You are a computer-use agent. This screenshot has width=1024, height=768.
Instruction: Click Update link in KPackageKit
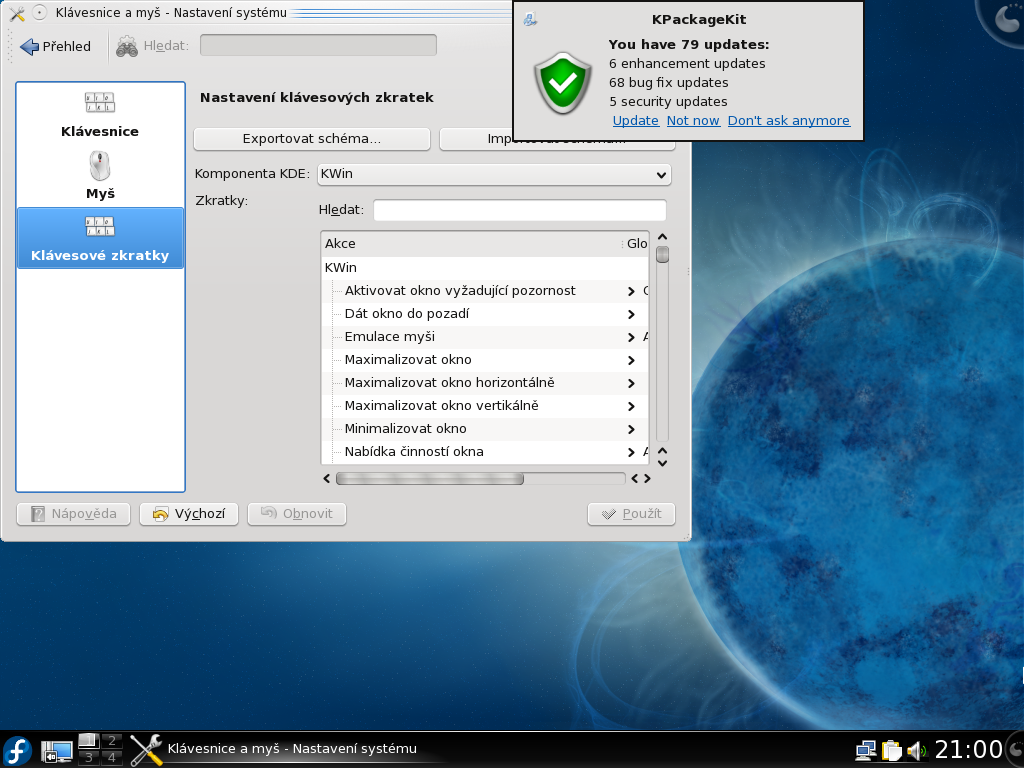coord(635,120)
